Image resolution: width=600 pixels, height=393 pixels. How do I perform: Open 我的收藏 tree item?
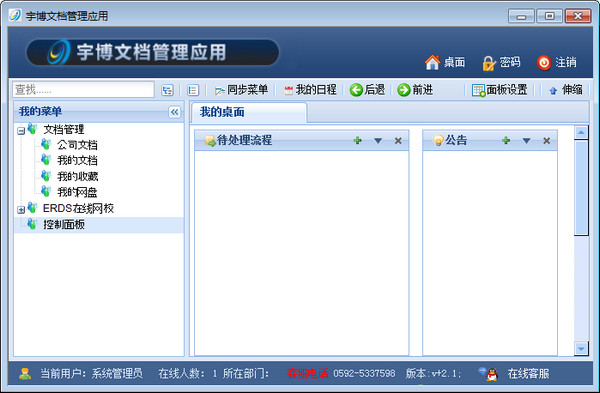[x=78, y=176]
